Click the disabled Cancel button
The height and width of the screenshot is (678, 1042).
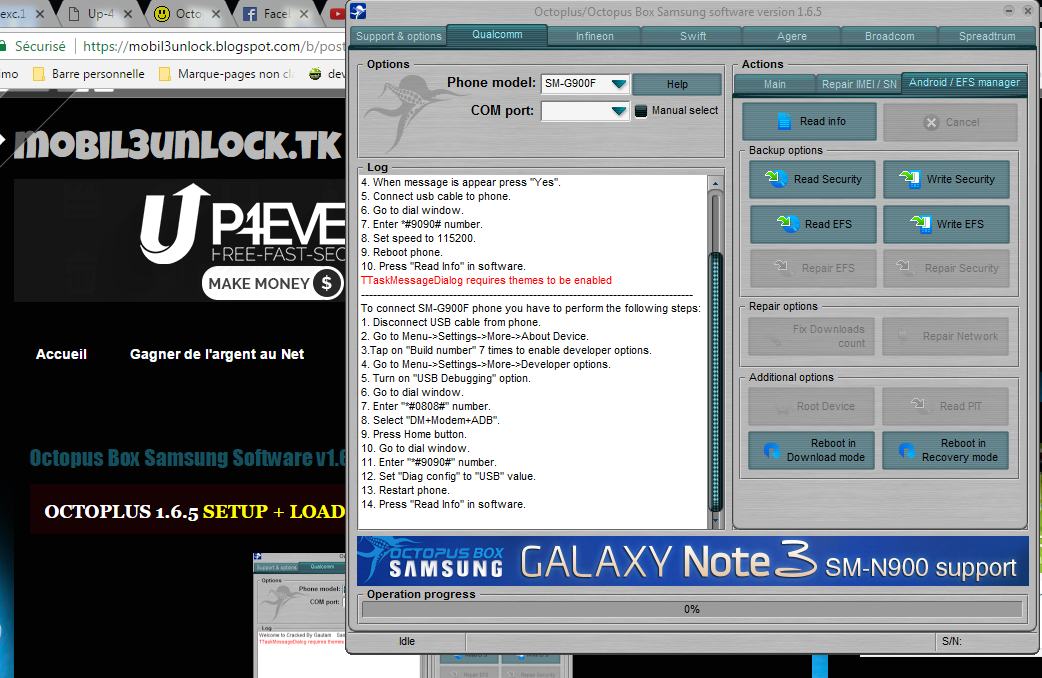tap(950, 122)
